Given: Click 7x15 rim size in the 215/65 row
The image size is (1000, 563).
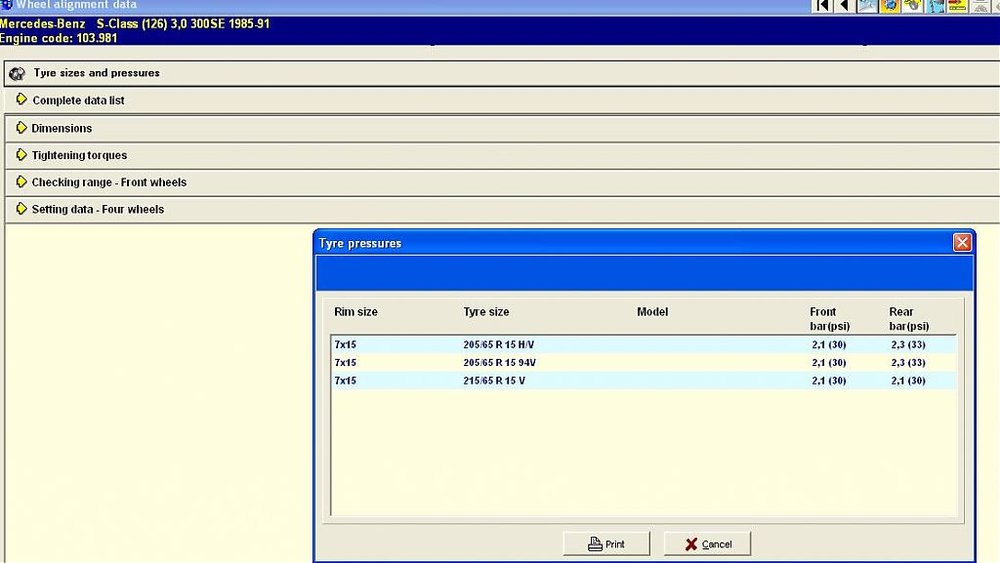Looking at the screenshot, I should click(345, 381).
